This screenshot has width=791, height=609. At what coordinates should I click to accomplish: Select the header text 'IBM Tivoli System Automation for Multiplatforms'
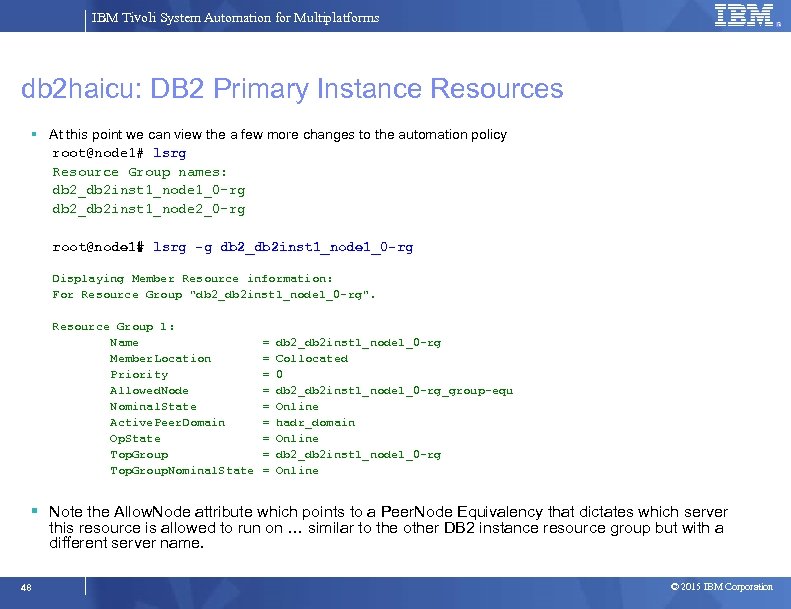235,18
